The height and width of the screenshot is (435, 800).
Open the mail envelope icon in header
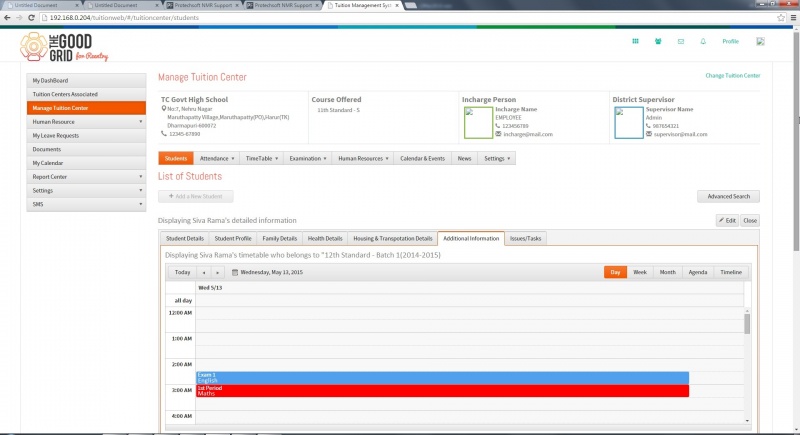click(681, 41)
